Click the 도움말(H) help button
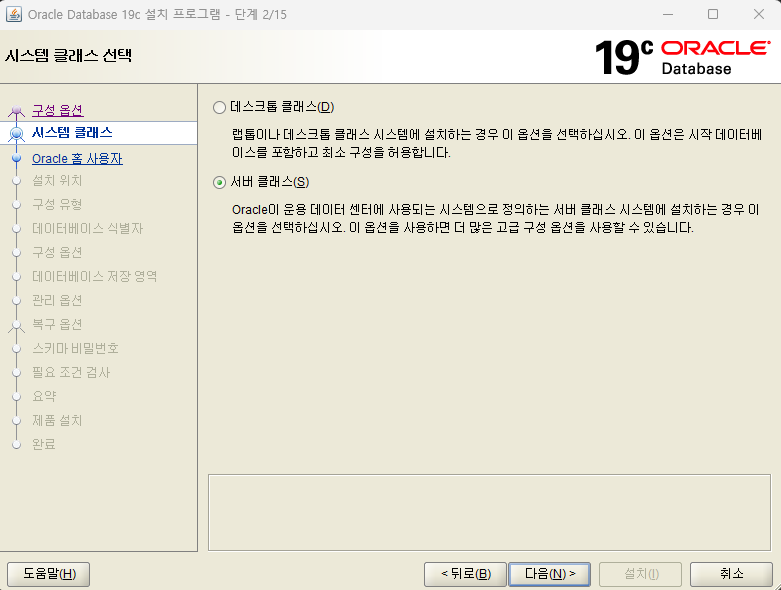781x590 pixels. click(x=49, y=574)
